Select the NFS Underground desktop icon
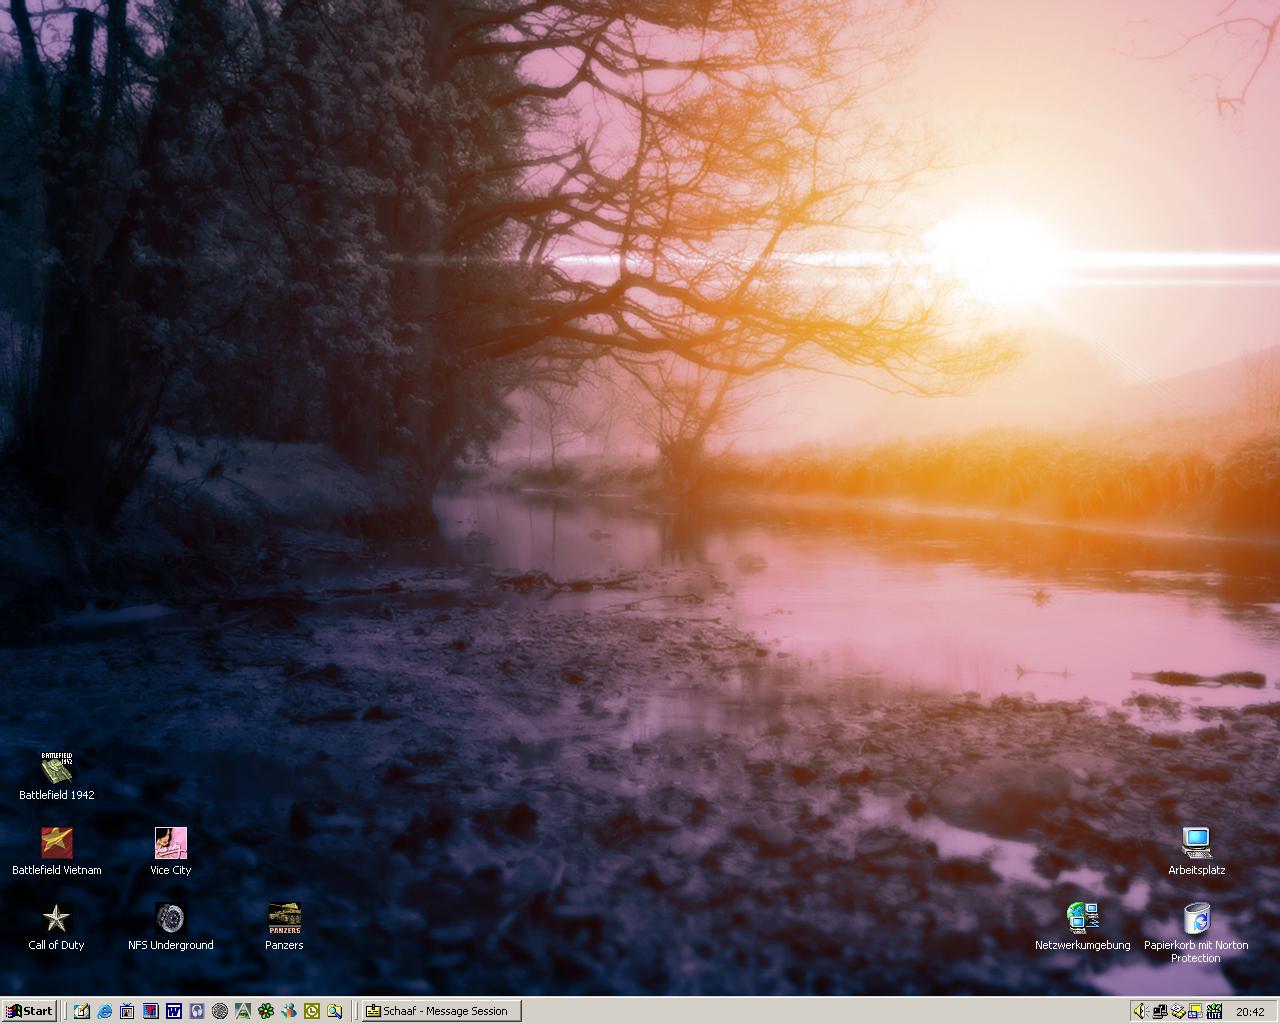Viewport: 1280px width, 1024px height. [170, 918]
